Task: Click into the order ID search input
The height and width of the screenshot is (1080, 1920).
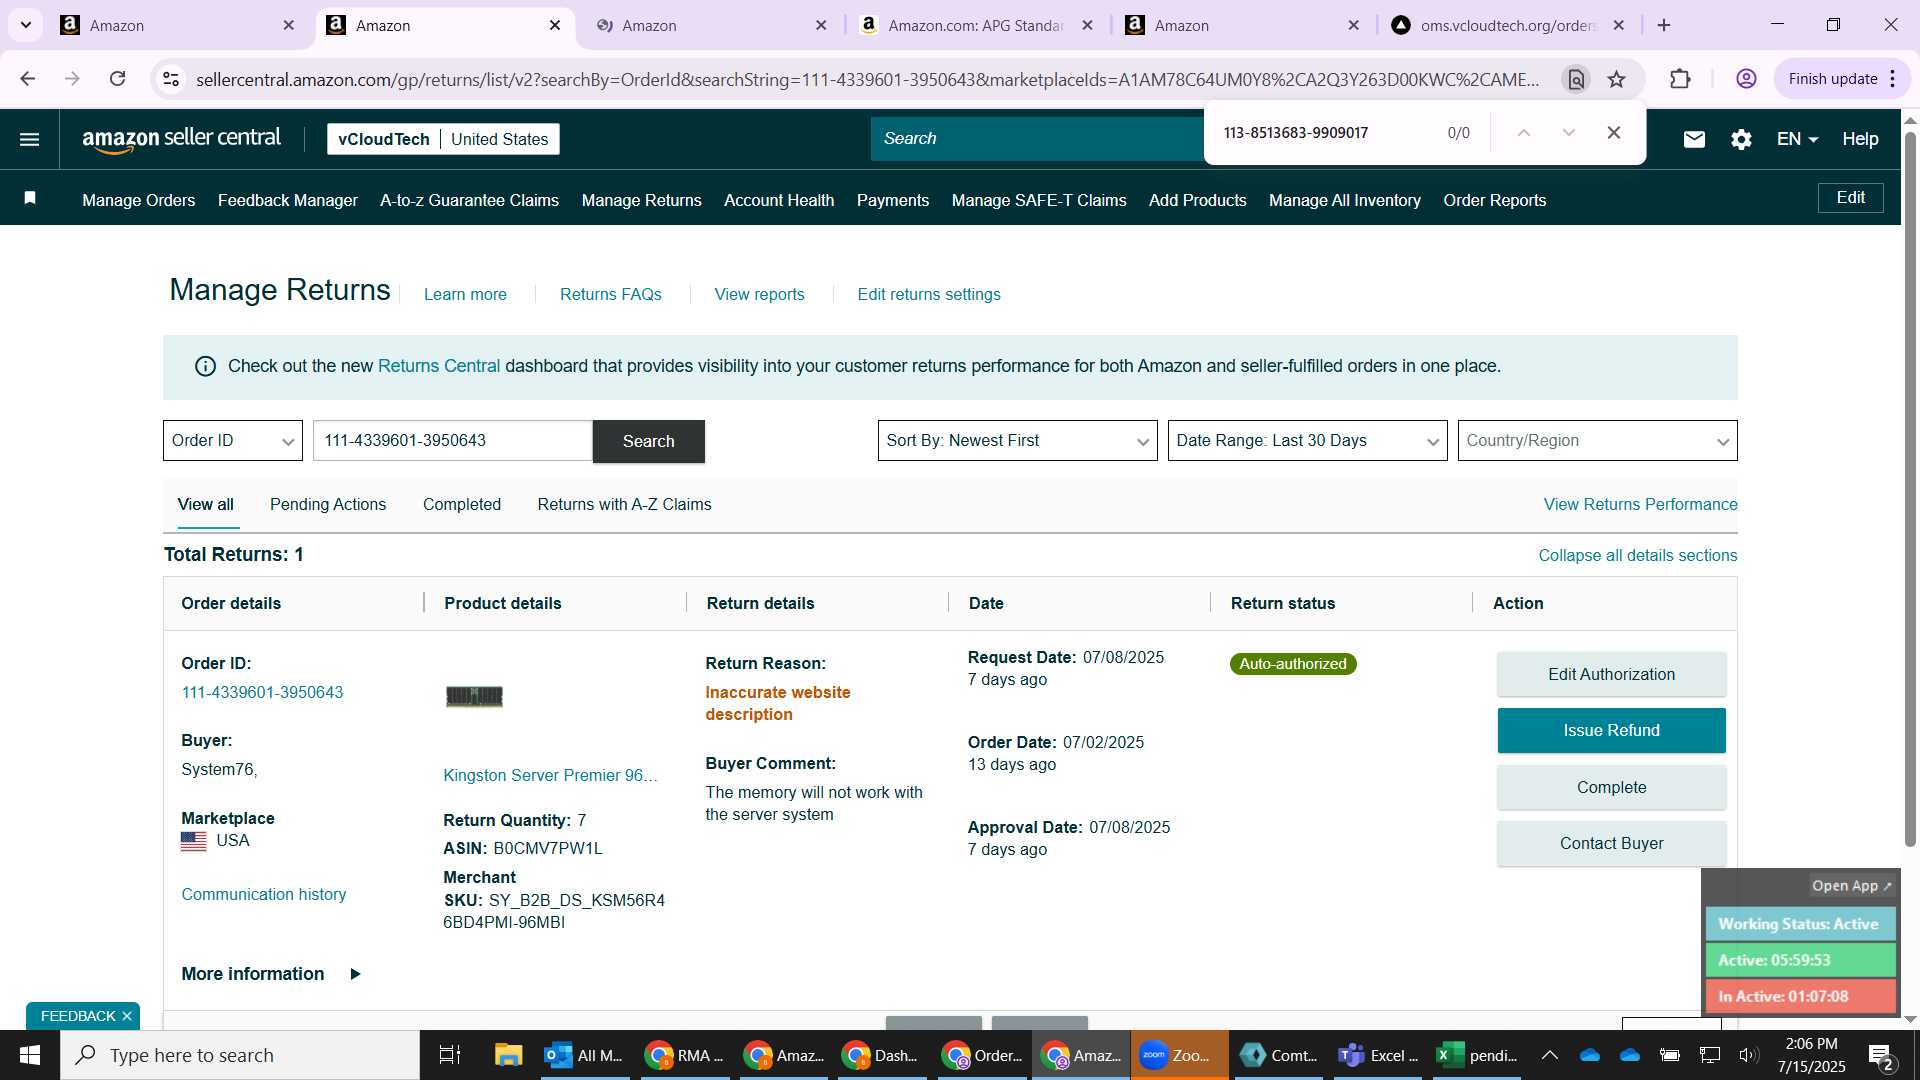Action: (453, 441)
